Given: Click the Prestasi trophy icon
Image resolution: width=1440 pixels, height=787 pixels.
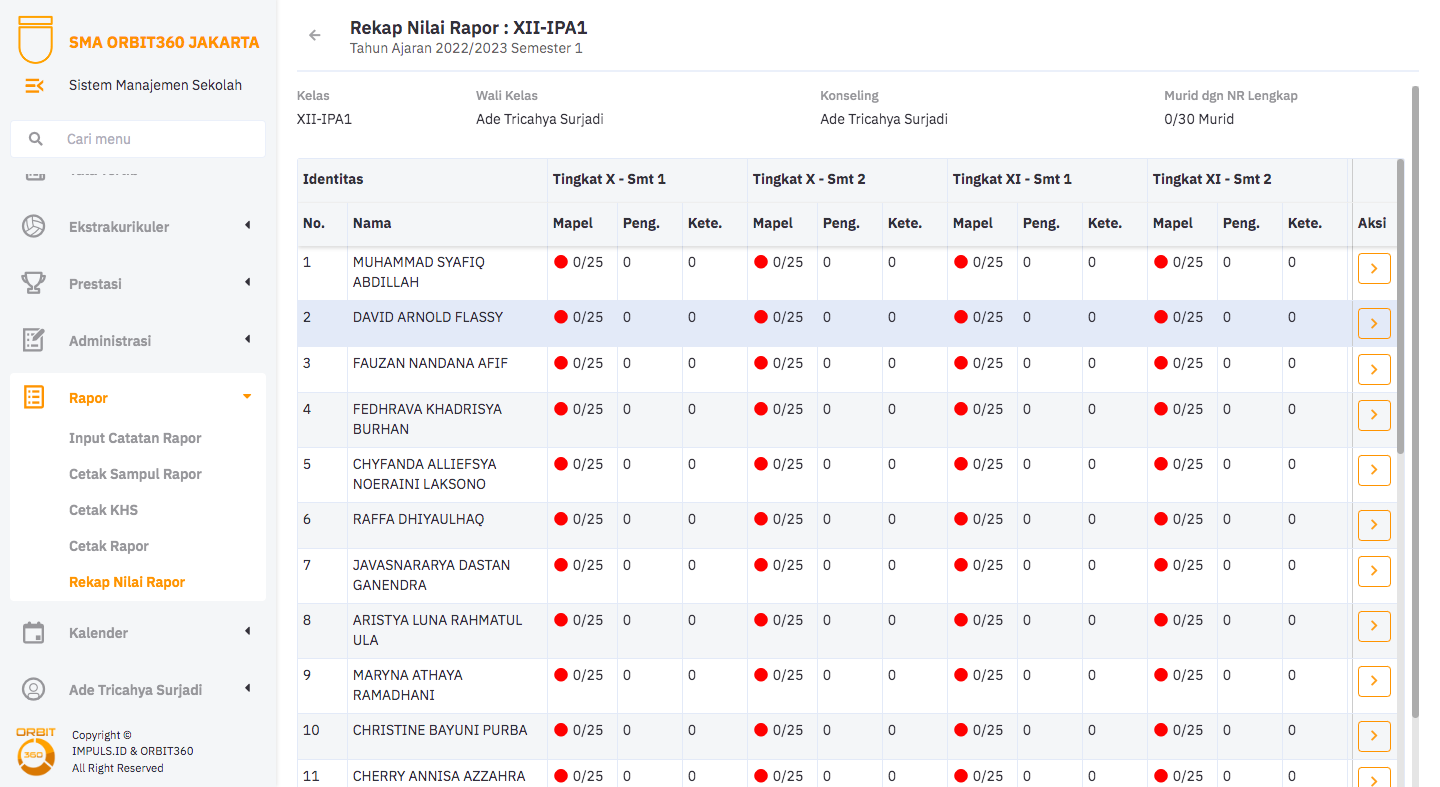Looking at the screenshot, I should tap(34, 284).
